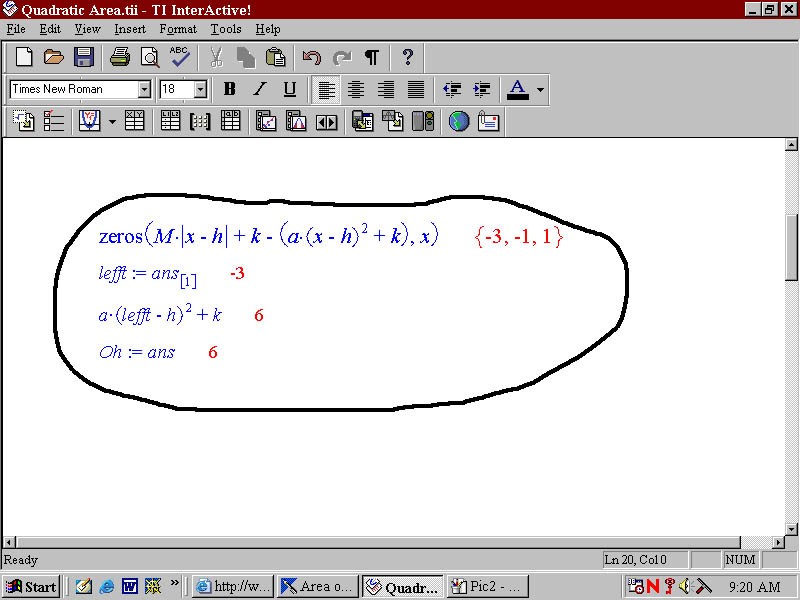
Task: Run the ABC spell check
Action: [x=179, y=57]
